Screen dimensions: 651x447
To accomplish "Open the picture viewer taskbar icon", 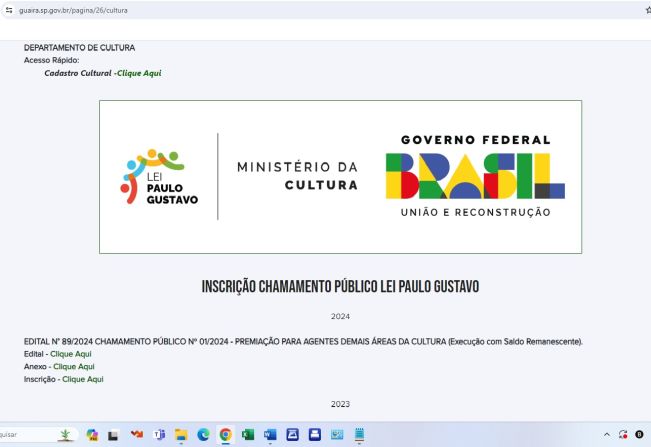I will (337, 435).
